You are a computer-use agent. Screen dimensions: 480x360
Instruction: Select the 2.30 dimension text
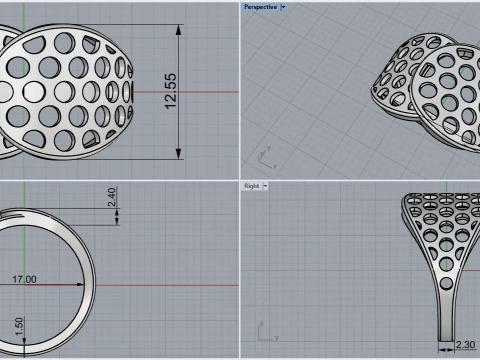click(x=465, y=344)
